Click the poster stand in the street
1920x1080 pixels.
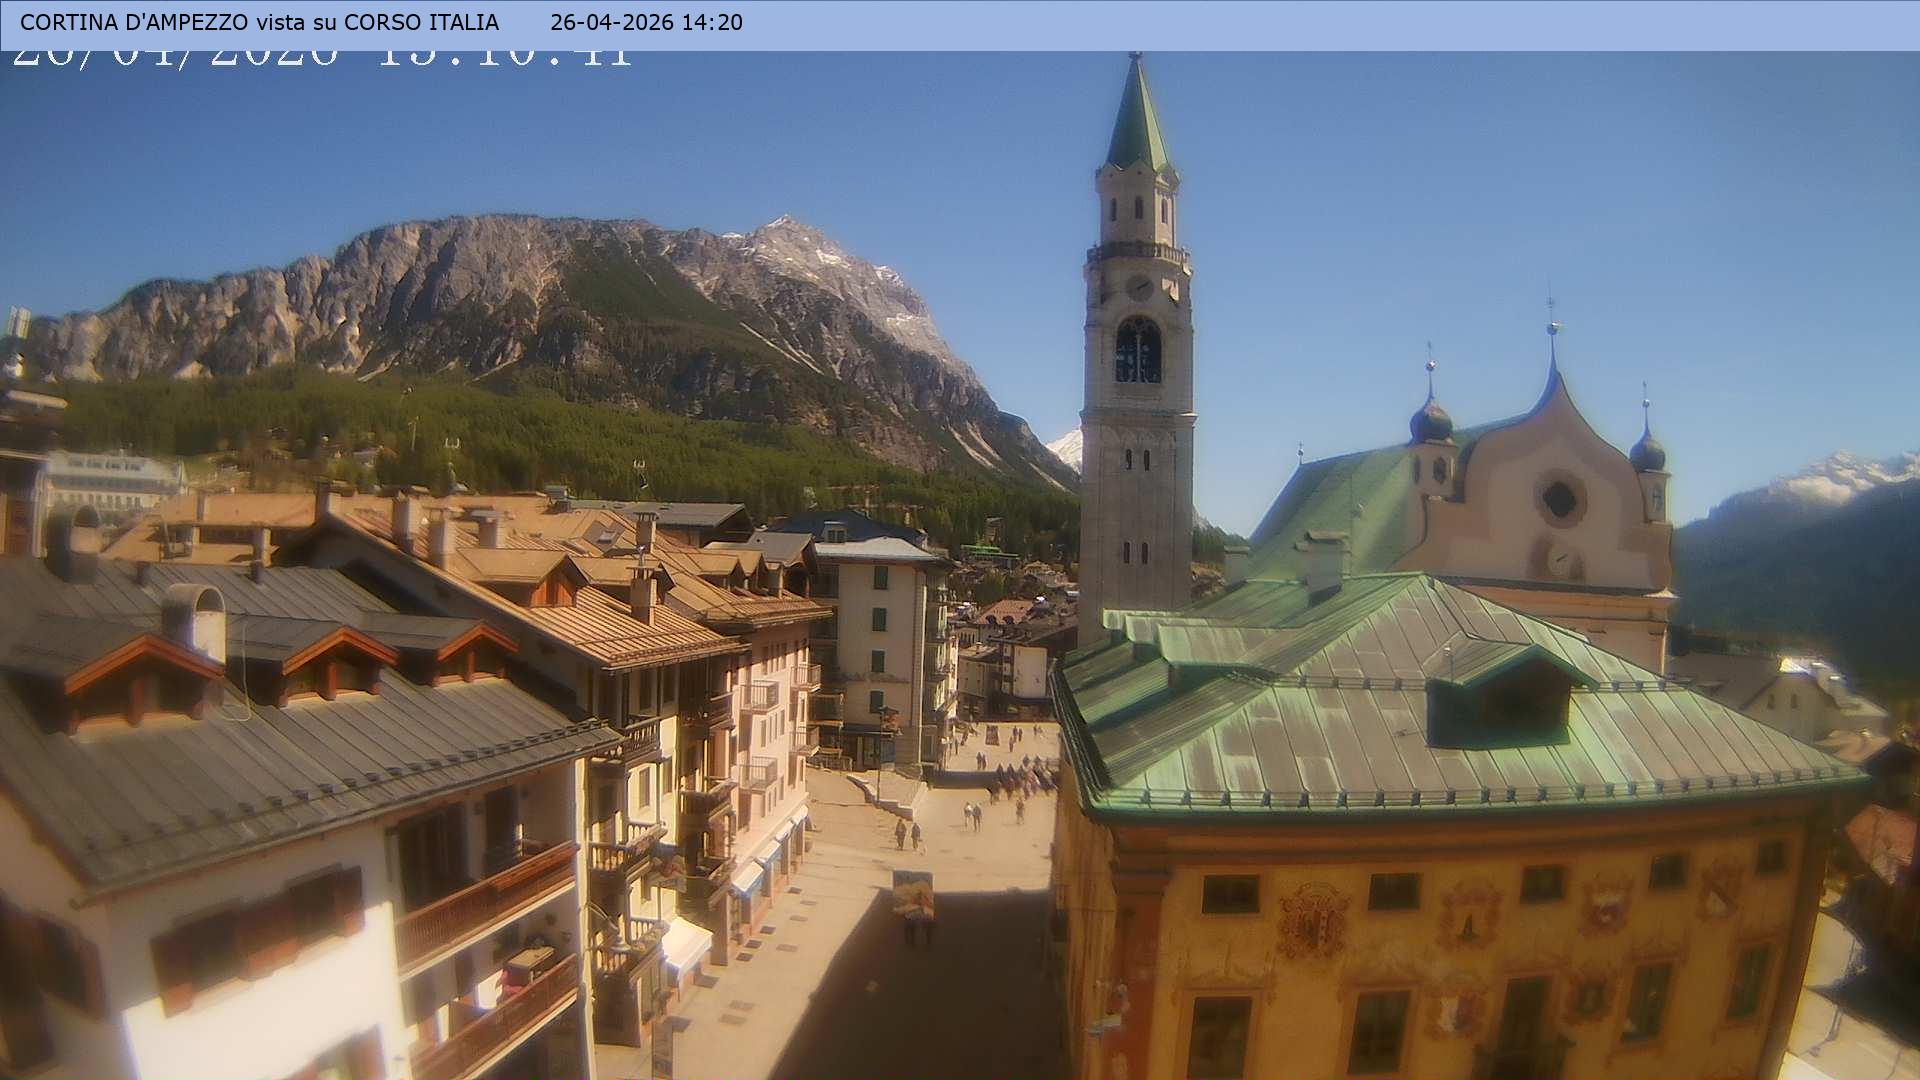point(913,895)
